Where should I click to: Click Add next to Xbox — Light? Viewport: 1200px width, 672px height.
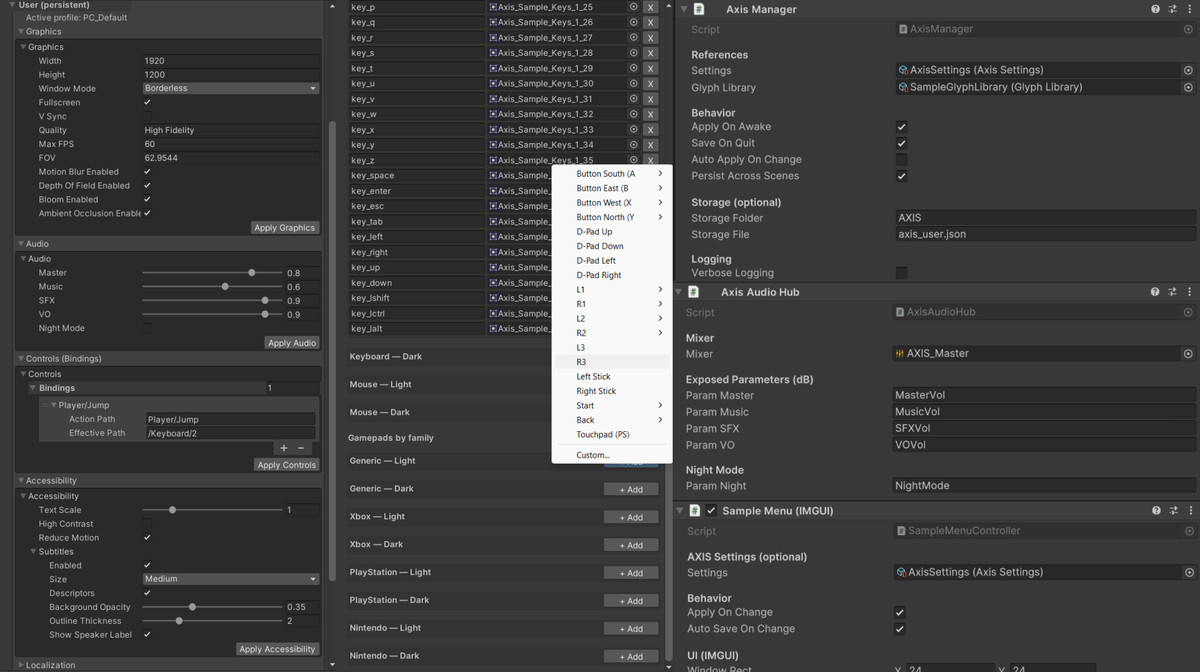point(631,517)
